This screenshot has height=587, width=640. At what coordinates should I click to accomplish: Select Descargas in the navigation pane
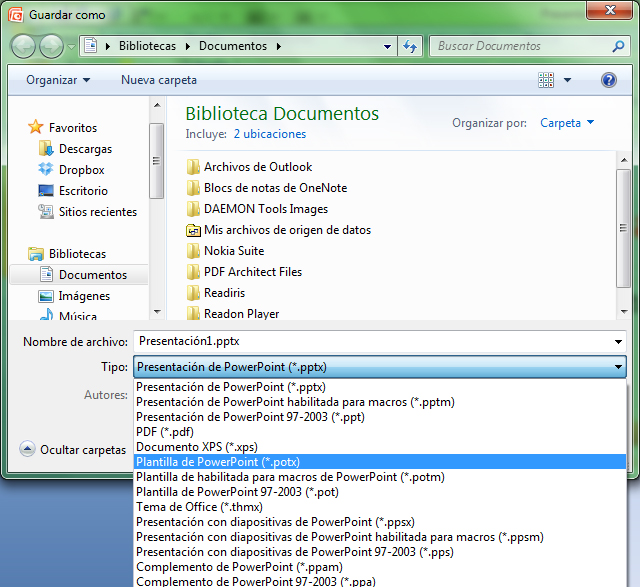coord(85,149)
